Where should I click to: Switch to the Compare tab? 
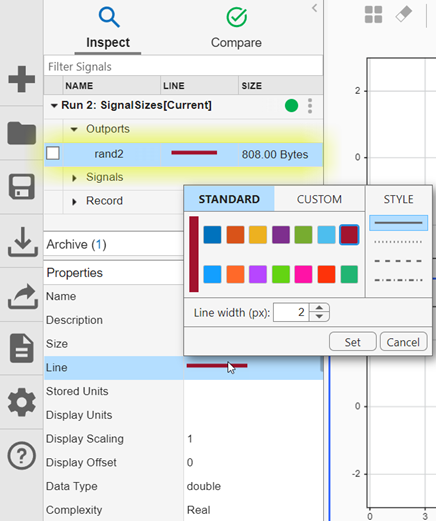(x=236, y=29)
